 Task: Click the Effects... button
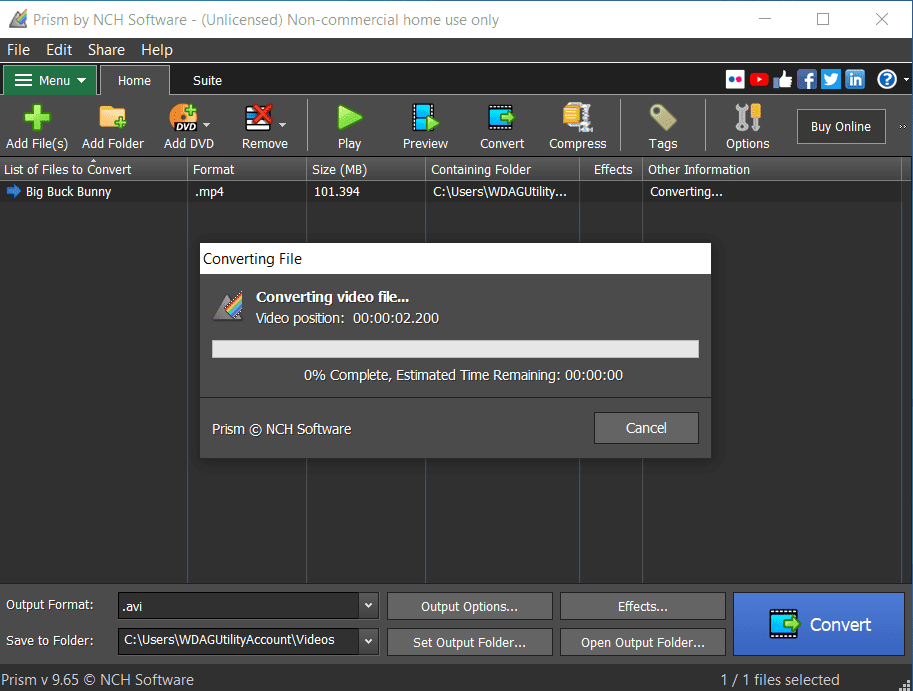(x=642, y=606)
